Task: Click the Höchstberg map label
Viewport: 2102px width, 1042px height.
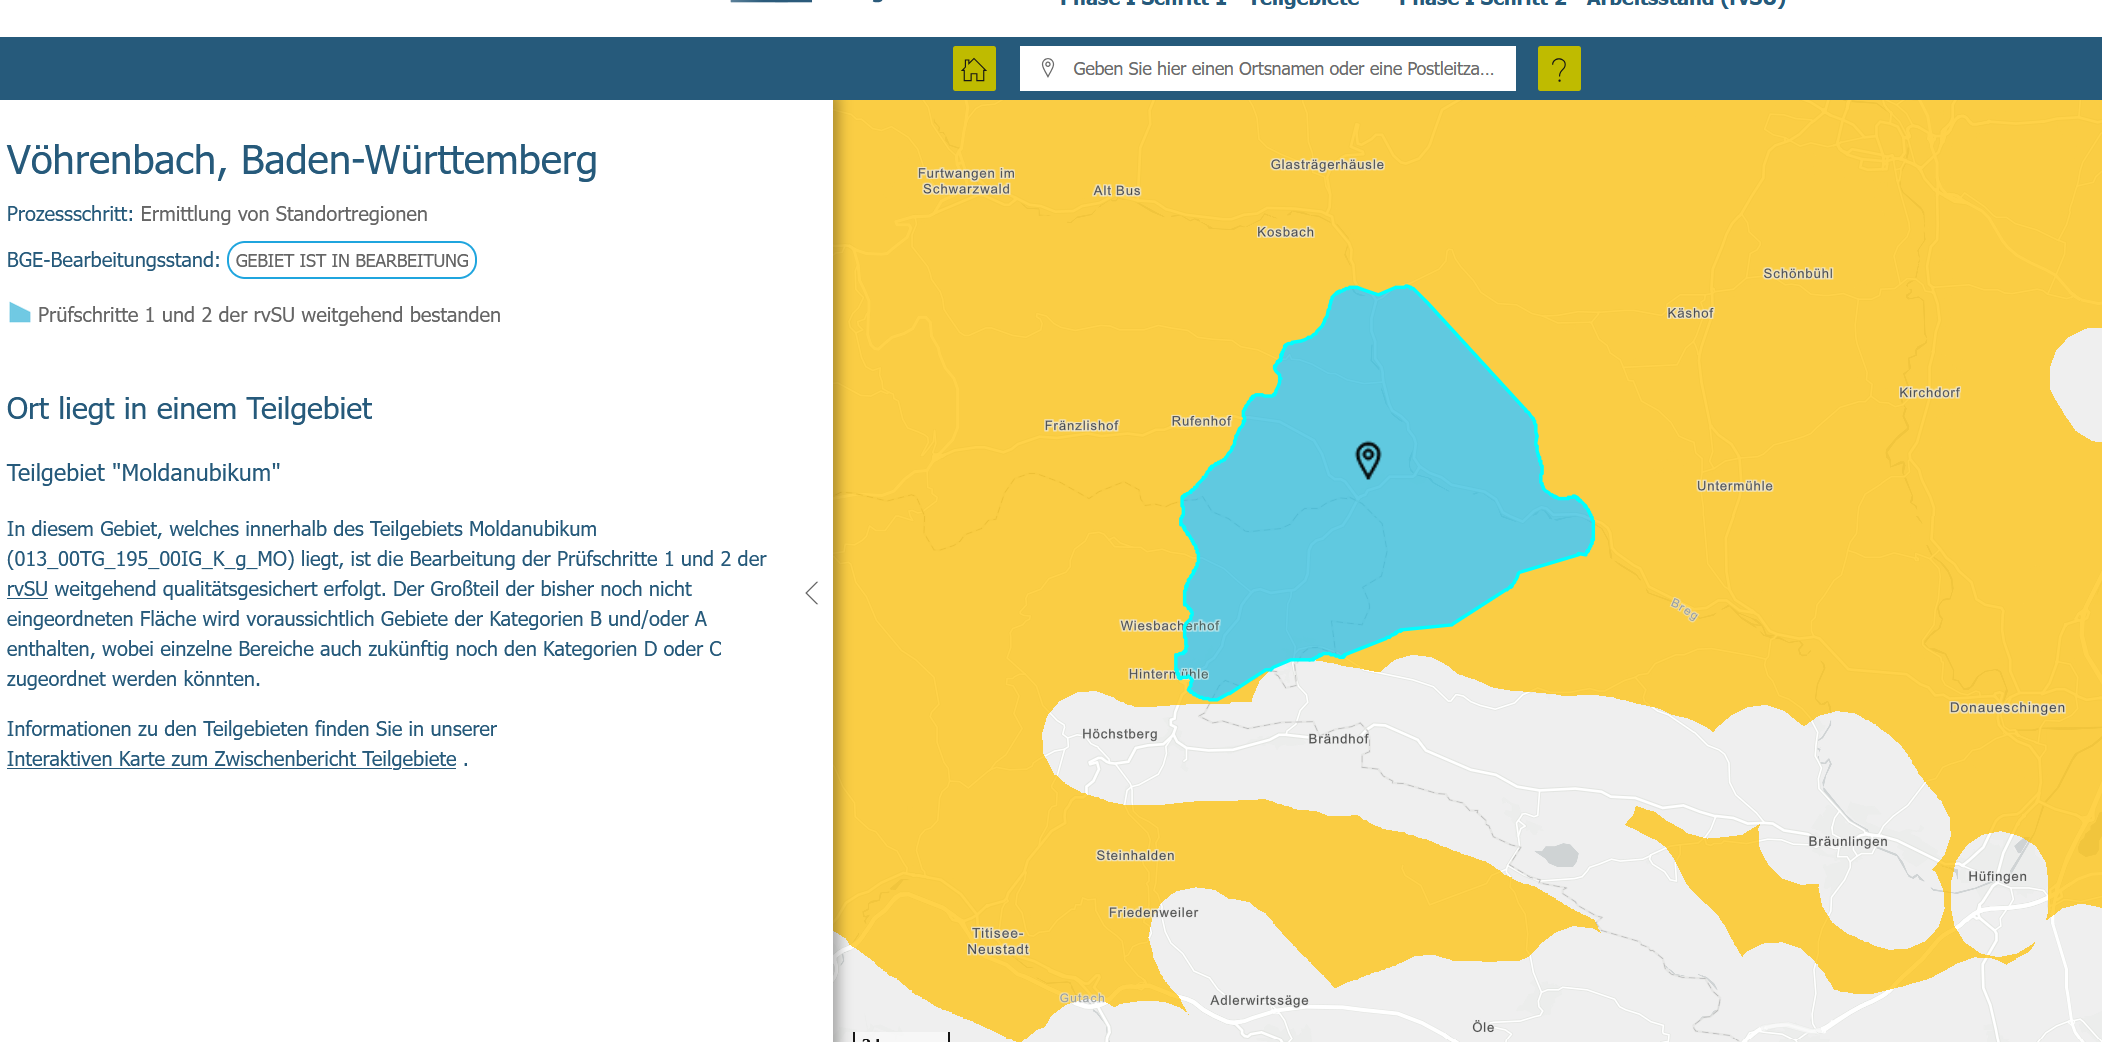Action: pos(1119,734)
